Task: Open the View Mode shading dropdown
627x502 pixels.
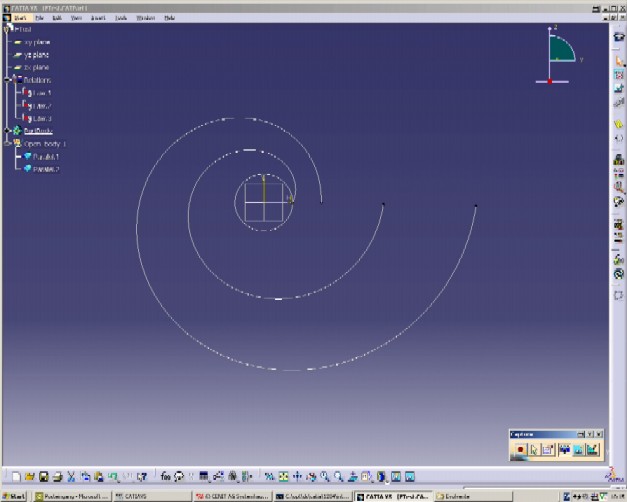Action: click(x=381, y=476)
